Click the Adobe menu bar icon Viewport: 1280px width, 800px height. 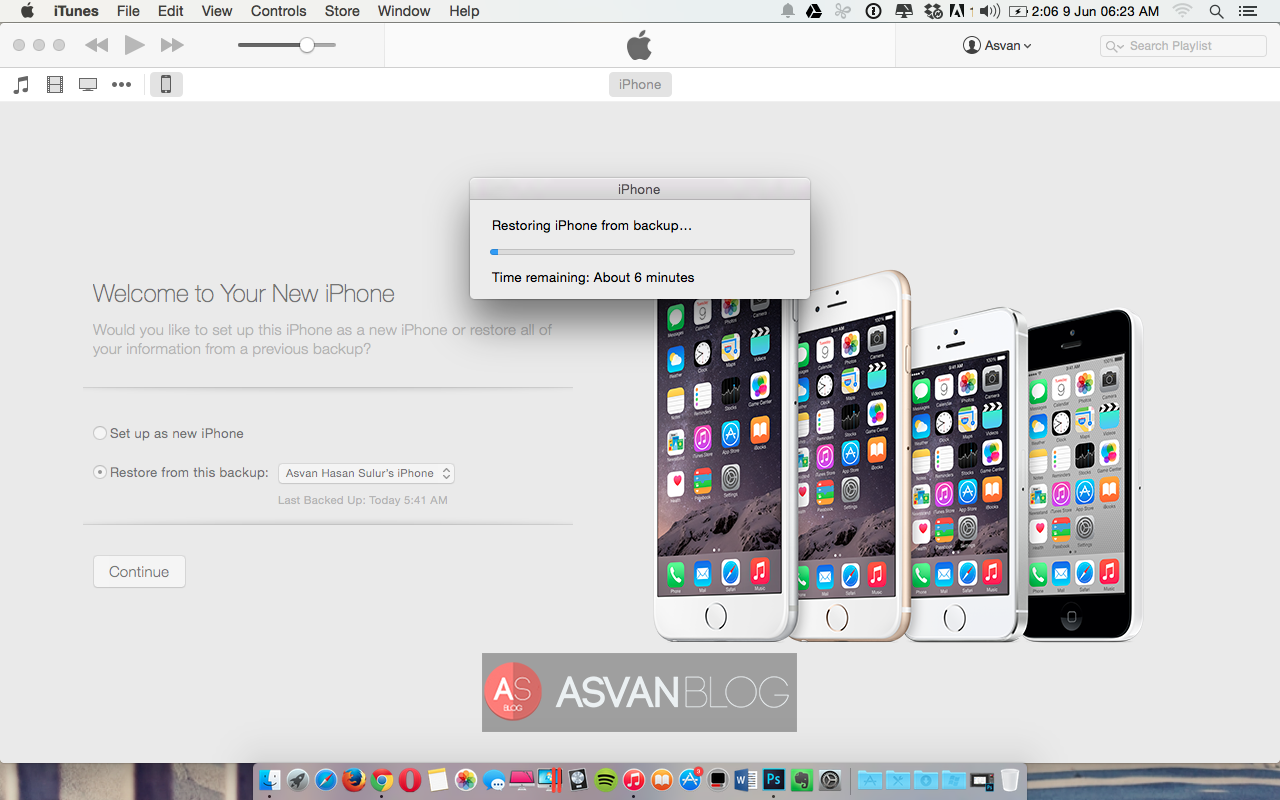pyautogui.click(x=958, y=11)
